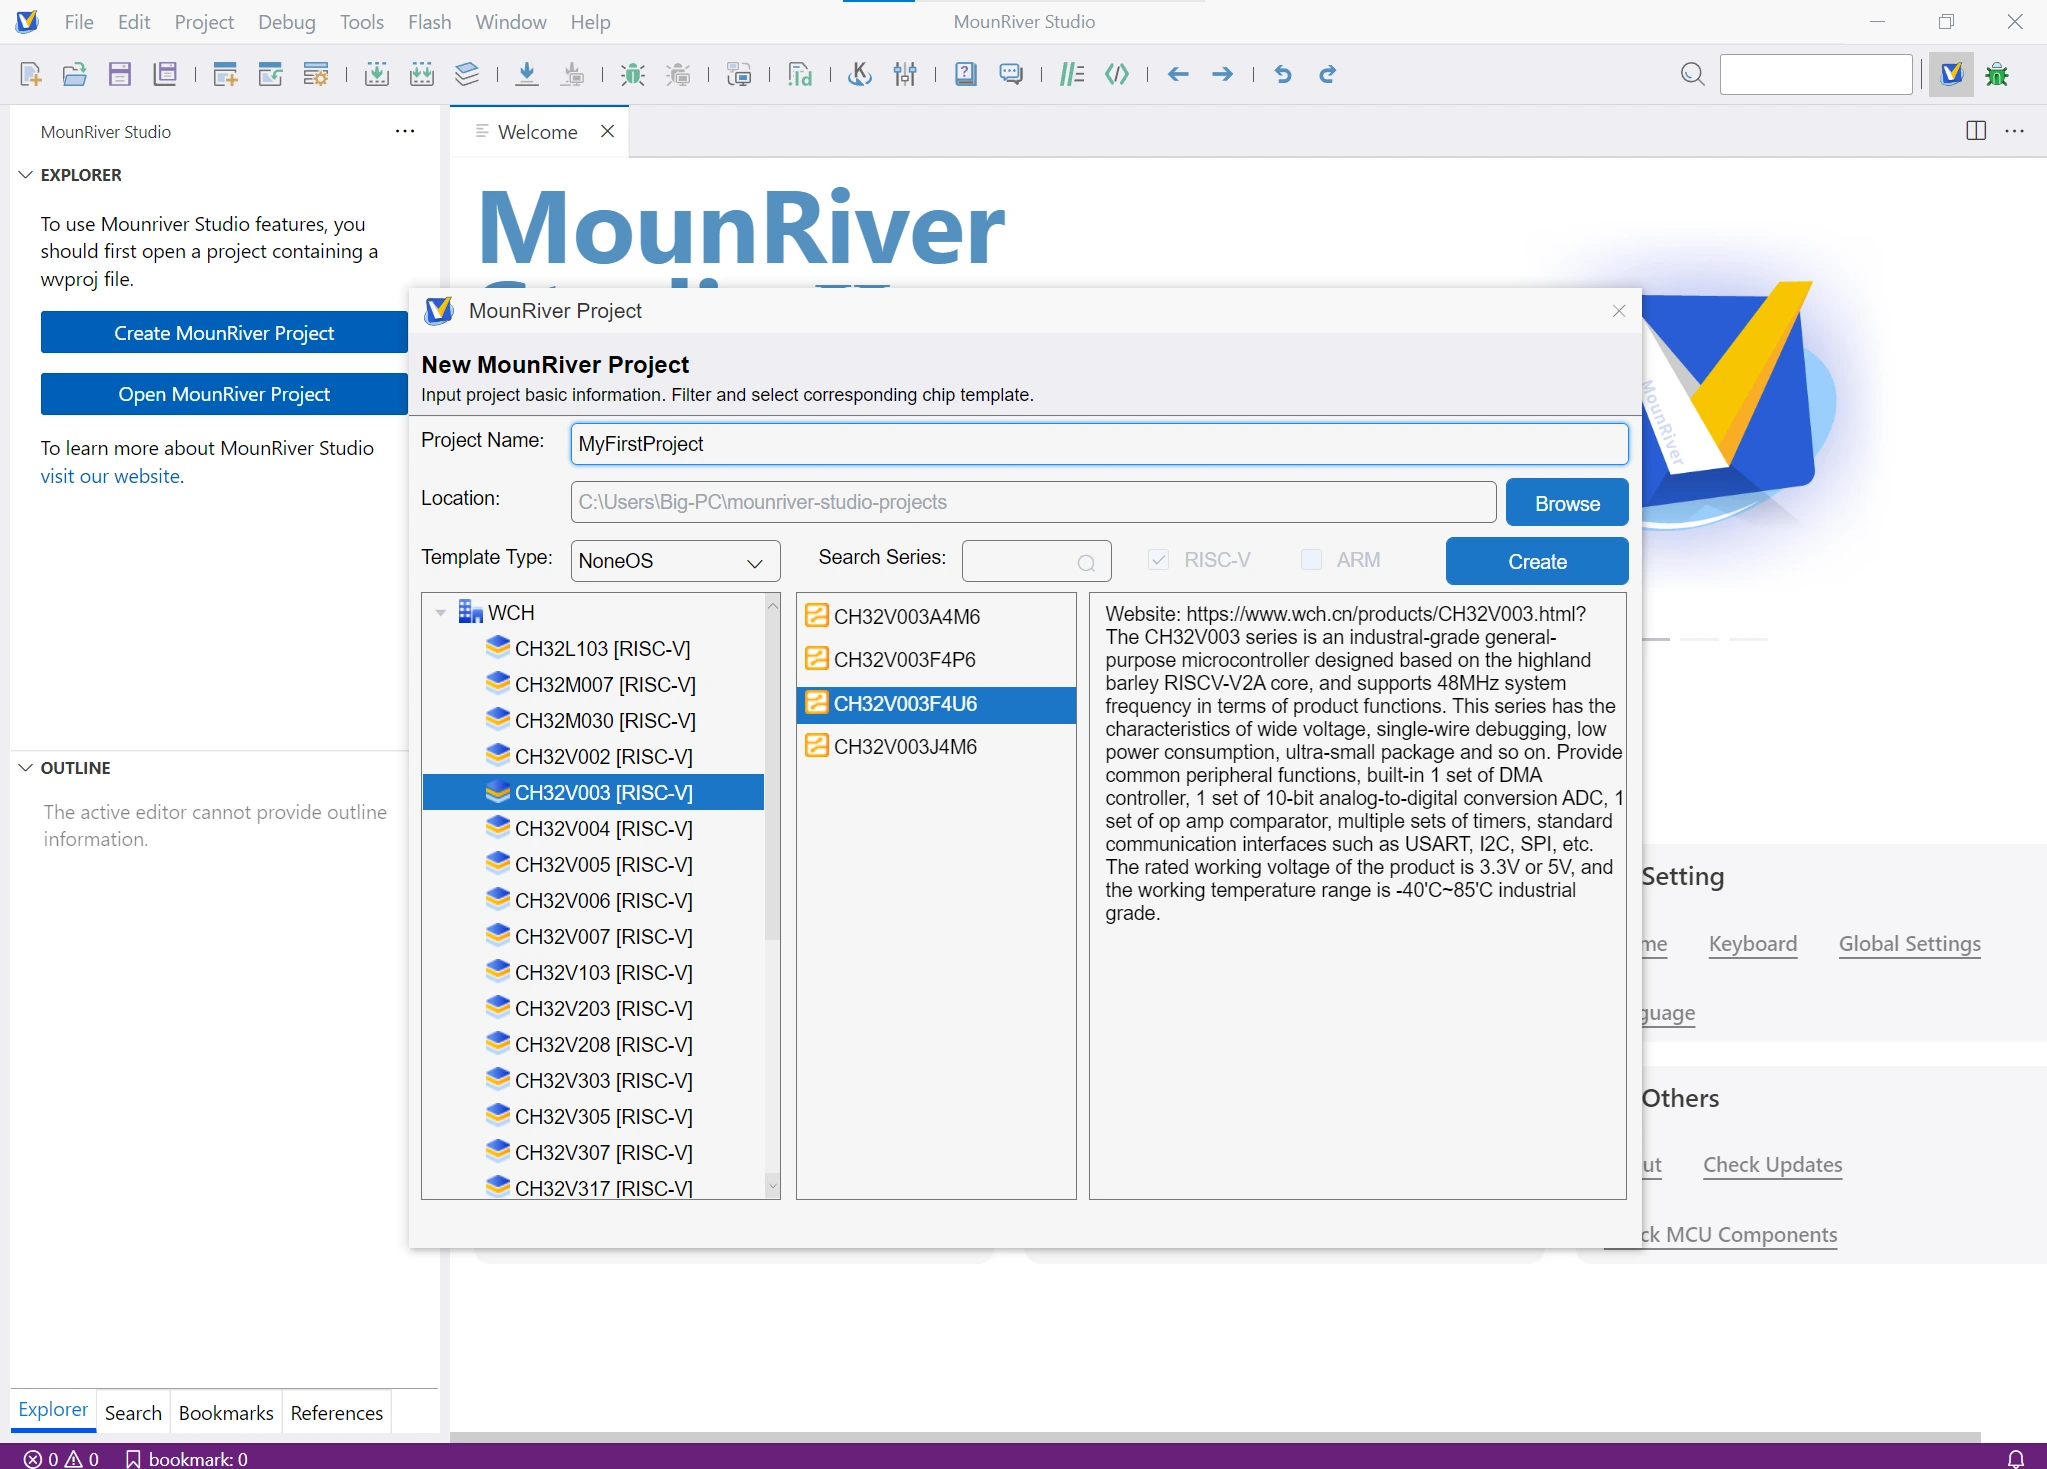Open the Template Type NoneOS dropdown

point(675,561)
